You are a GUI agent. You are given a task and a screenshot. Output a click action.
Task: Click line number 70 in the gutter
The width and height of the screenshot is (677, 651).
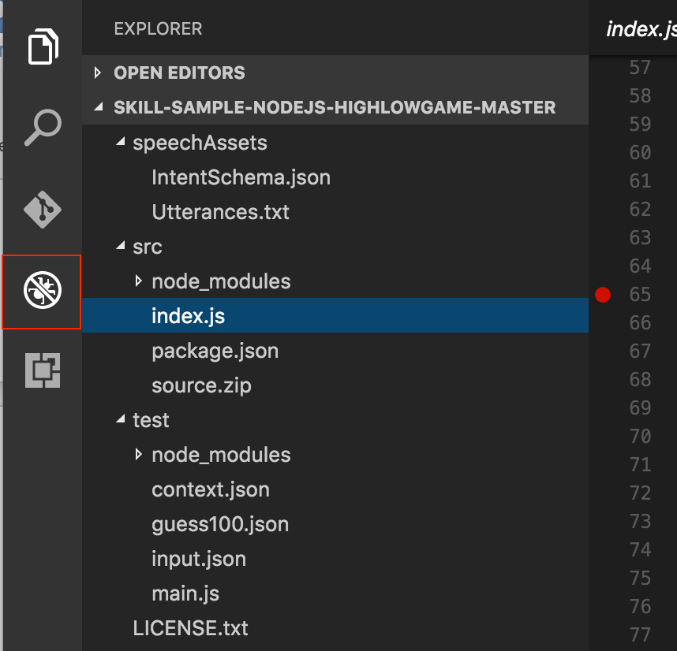(640, 436)
